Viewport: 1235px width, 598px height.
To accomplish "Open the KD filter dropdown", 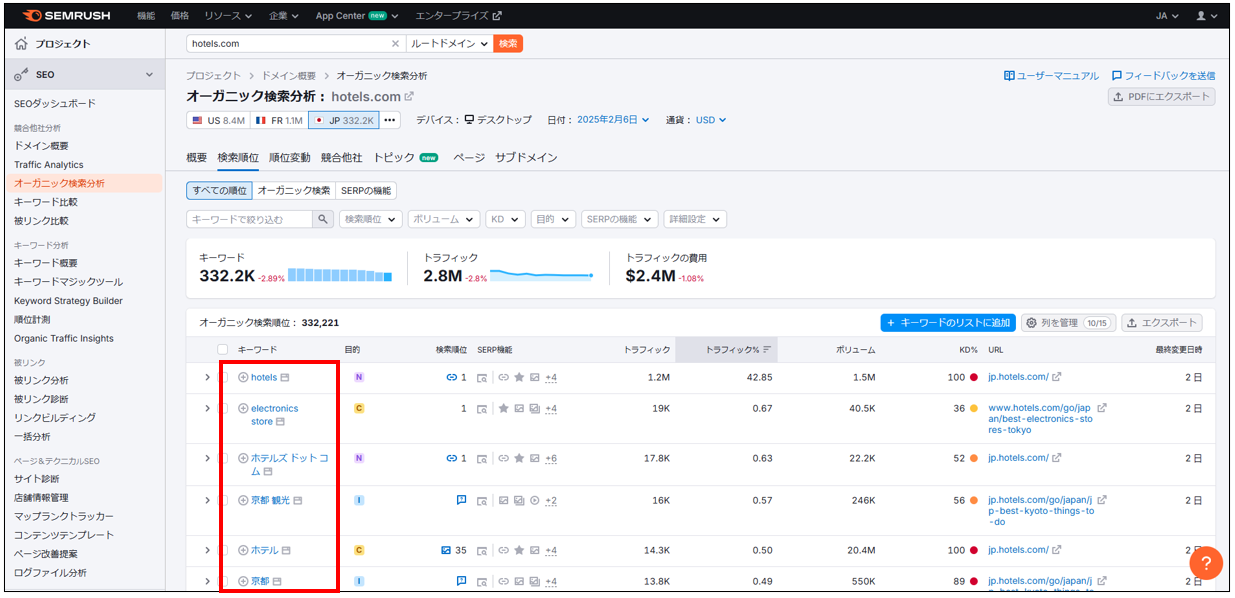I will pos(506,219).
